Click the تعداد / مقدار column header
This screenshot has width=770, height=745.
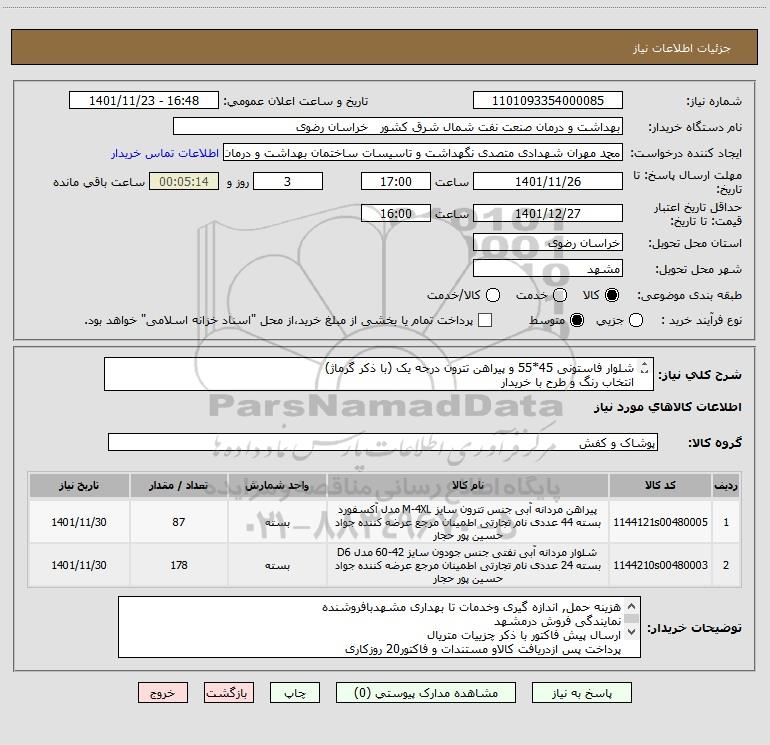[x=179, y=485]
